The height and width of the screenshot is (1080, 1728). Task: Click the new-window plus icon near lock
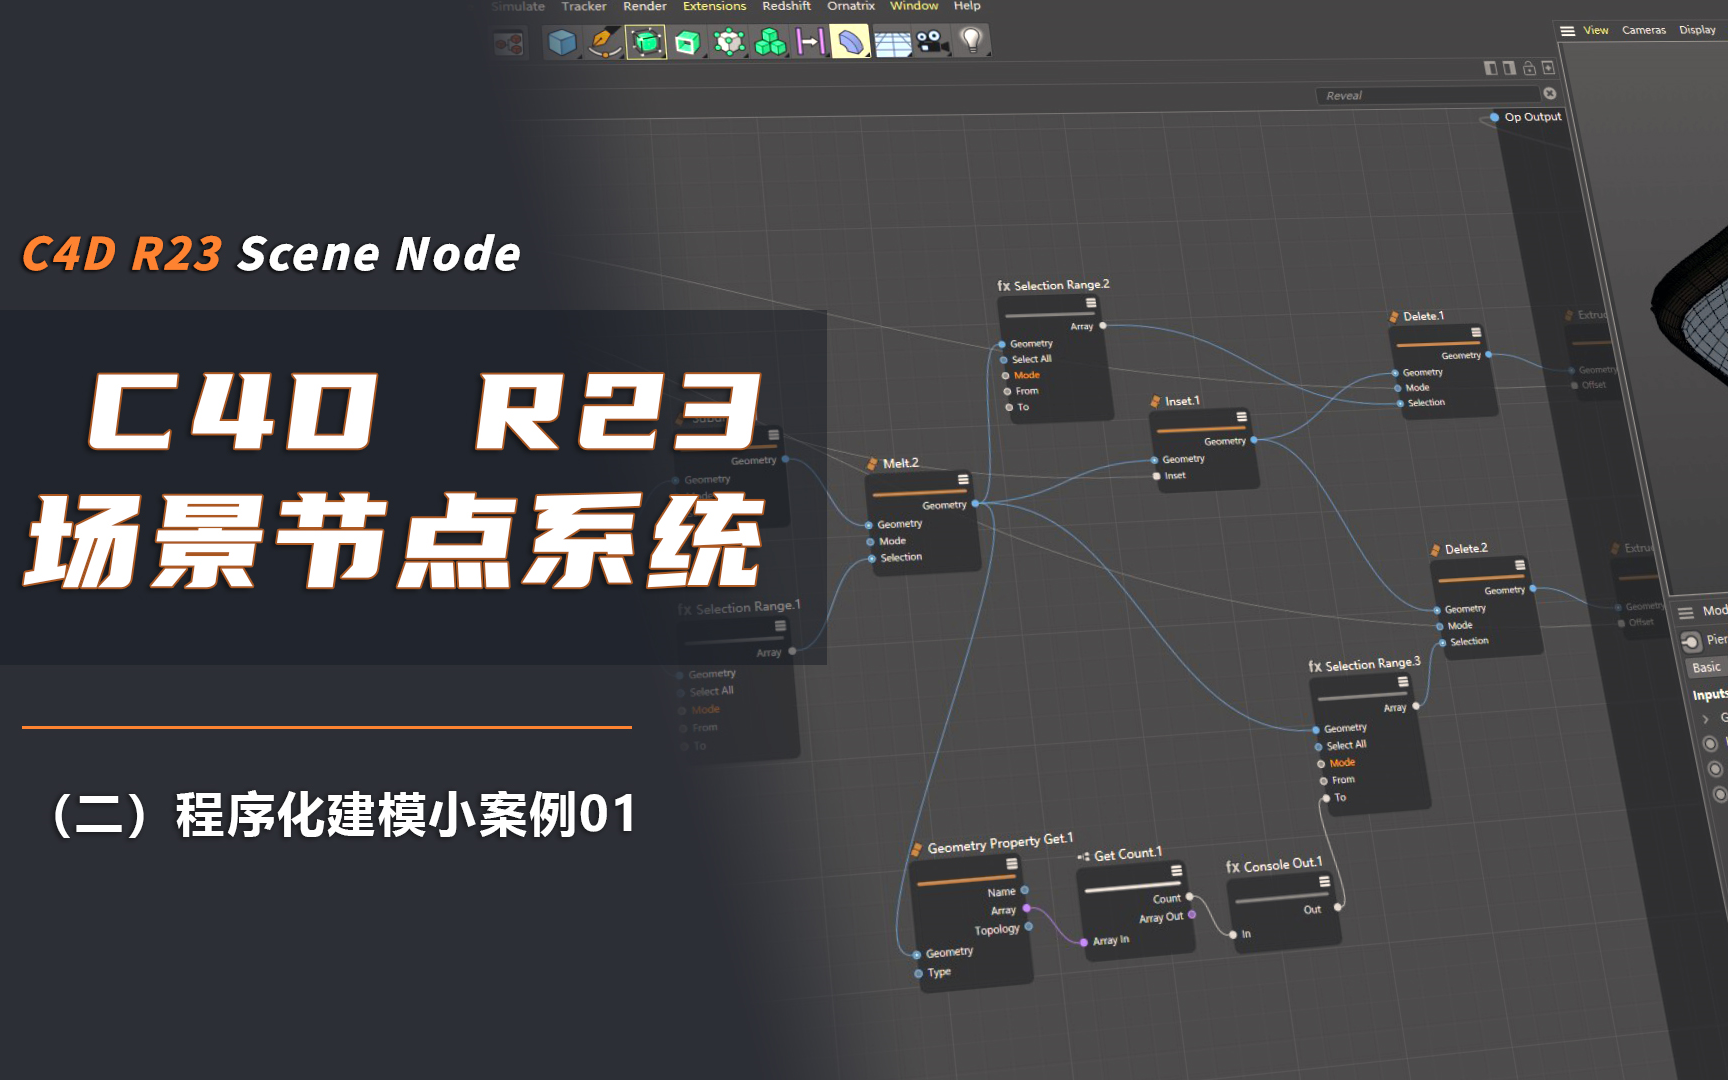1548,68
